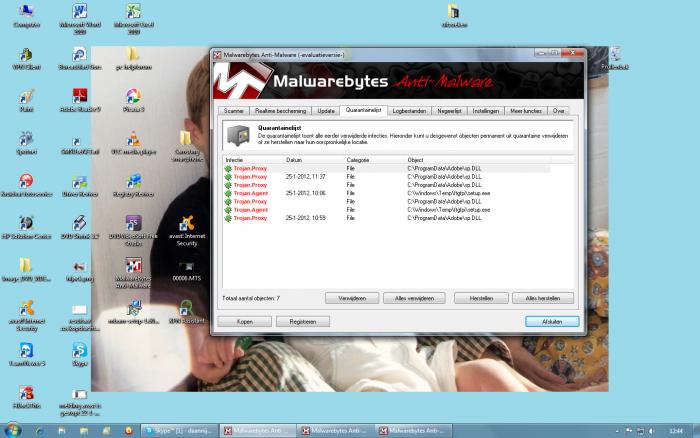Open the Paint desktop shortcut
The height and width of the screenshot is (438, 700).
point(26,100)
